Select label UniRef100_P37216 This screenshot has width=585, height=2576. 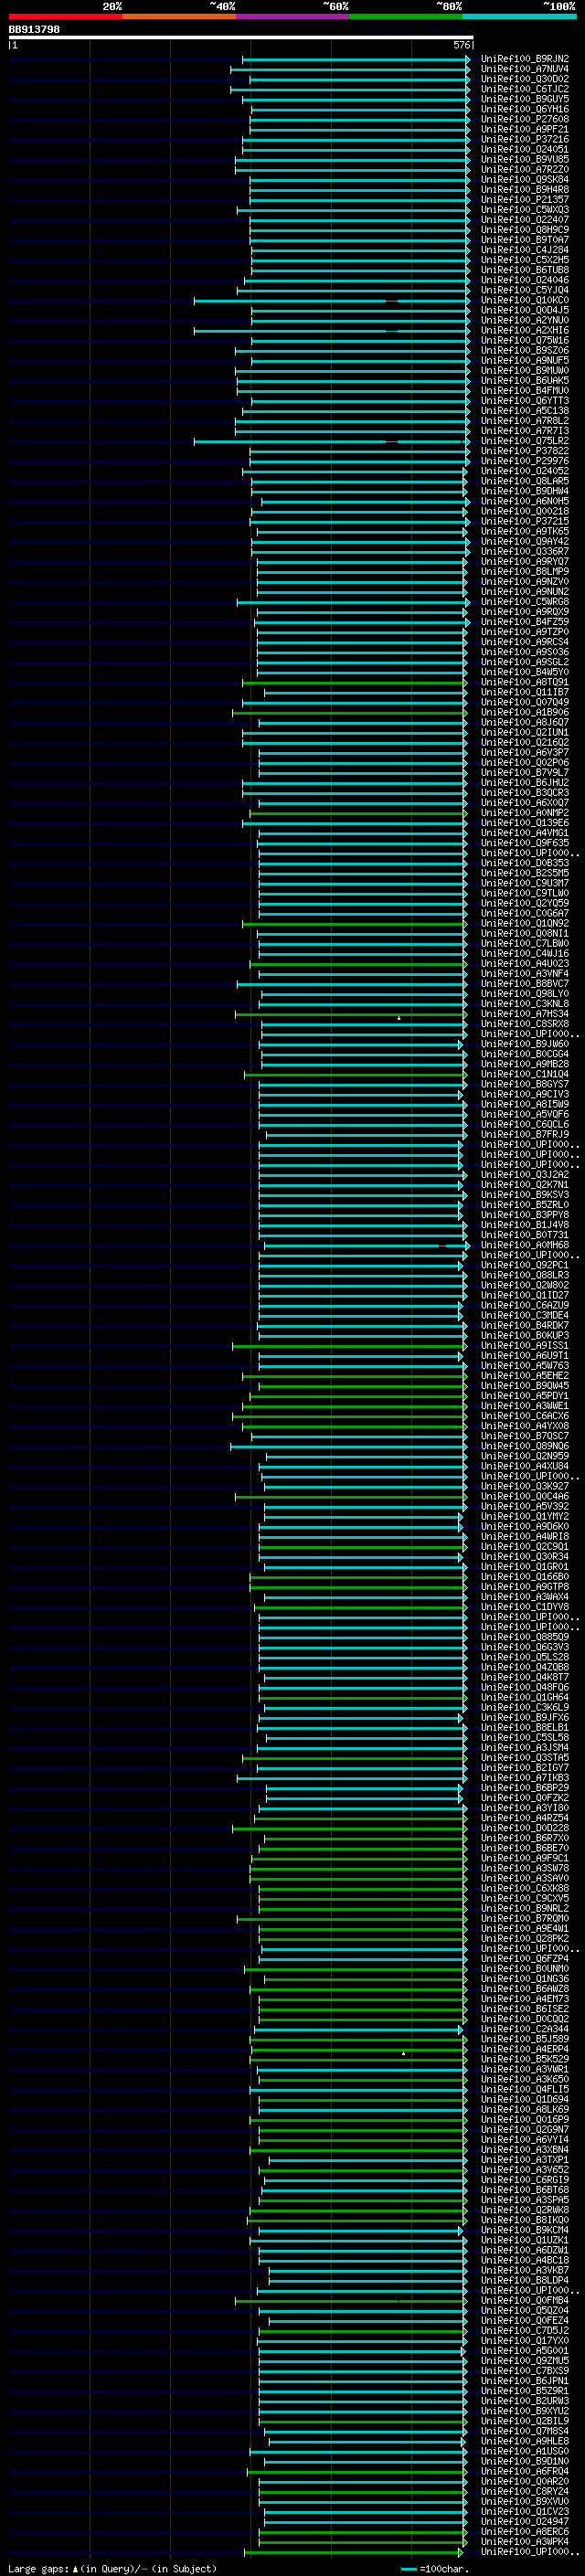(x=525, y=139)
